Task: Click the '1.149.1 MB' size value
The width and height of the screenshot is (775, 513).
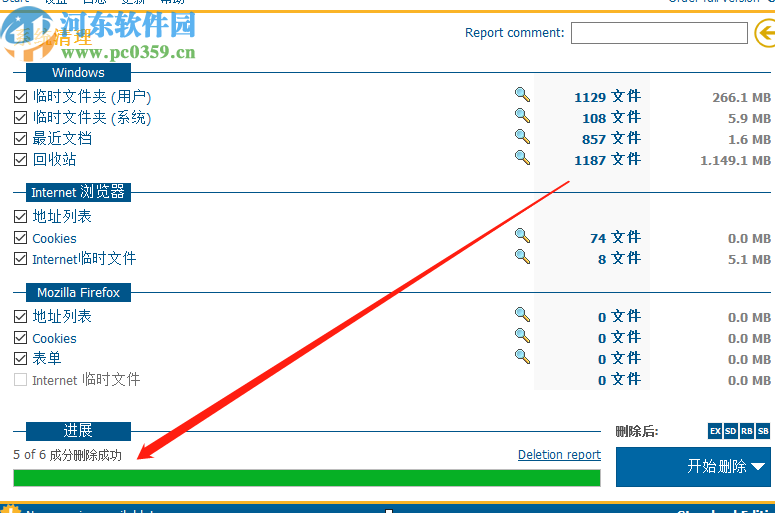Action: click(735, 161)
